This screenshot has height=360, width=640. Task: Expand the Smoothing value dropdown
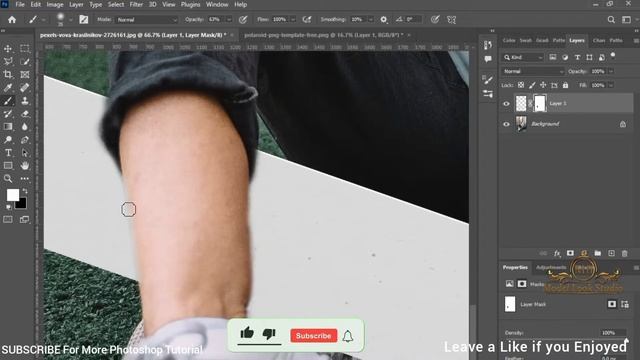click(371, 20)
